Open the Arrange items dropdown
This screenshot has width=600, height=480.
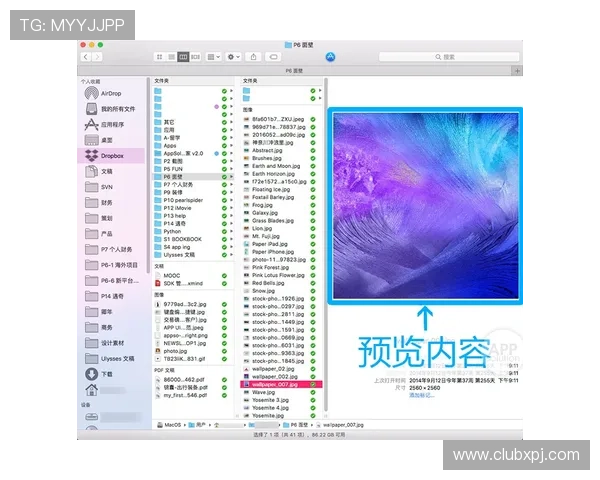click(x=215, y=58)
